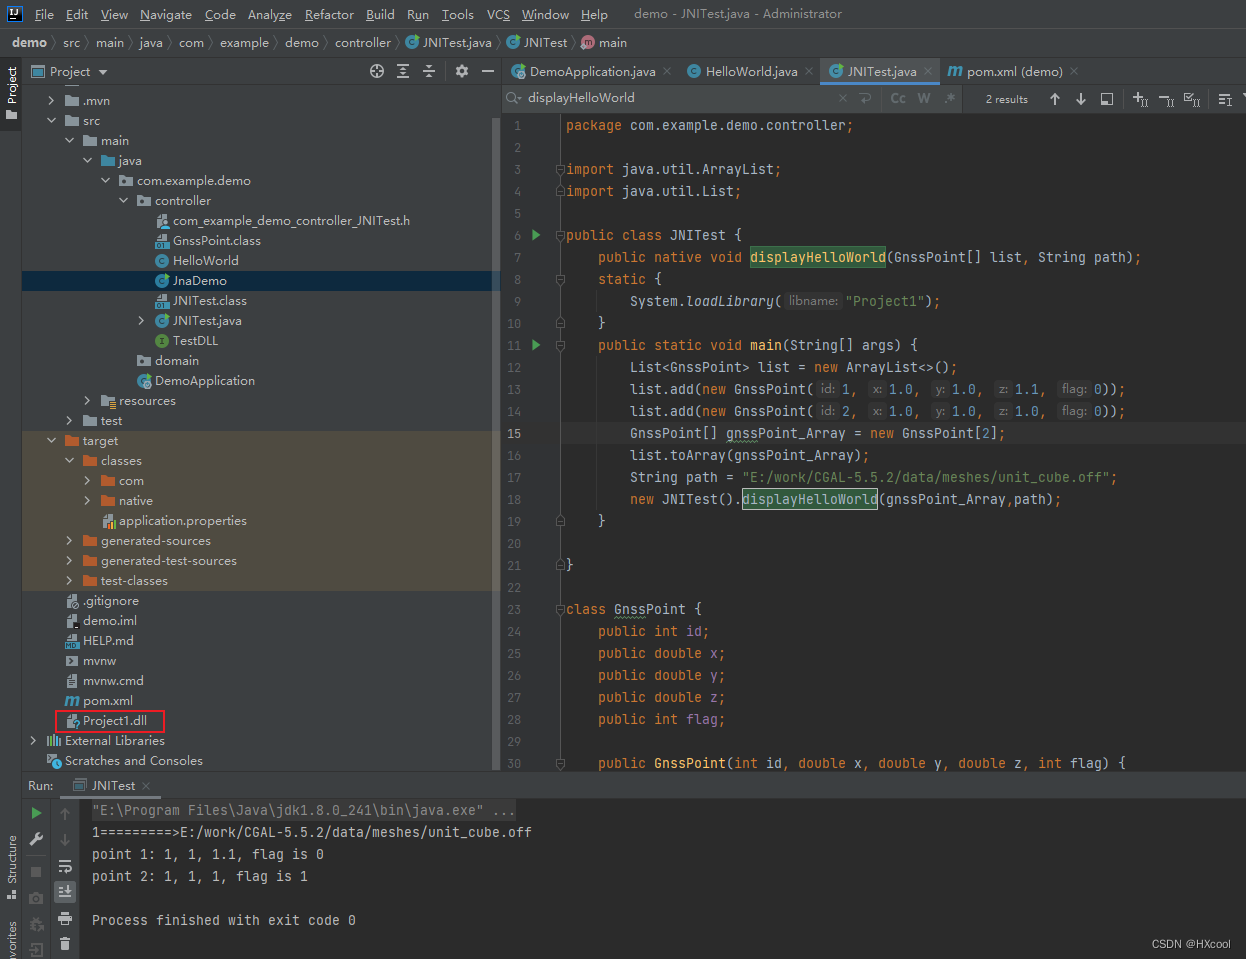Click the Select Opened File locate icon
The height and width of the screenshot is (959, 1246).
click(x=377, y=71)
